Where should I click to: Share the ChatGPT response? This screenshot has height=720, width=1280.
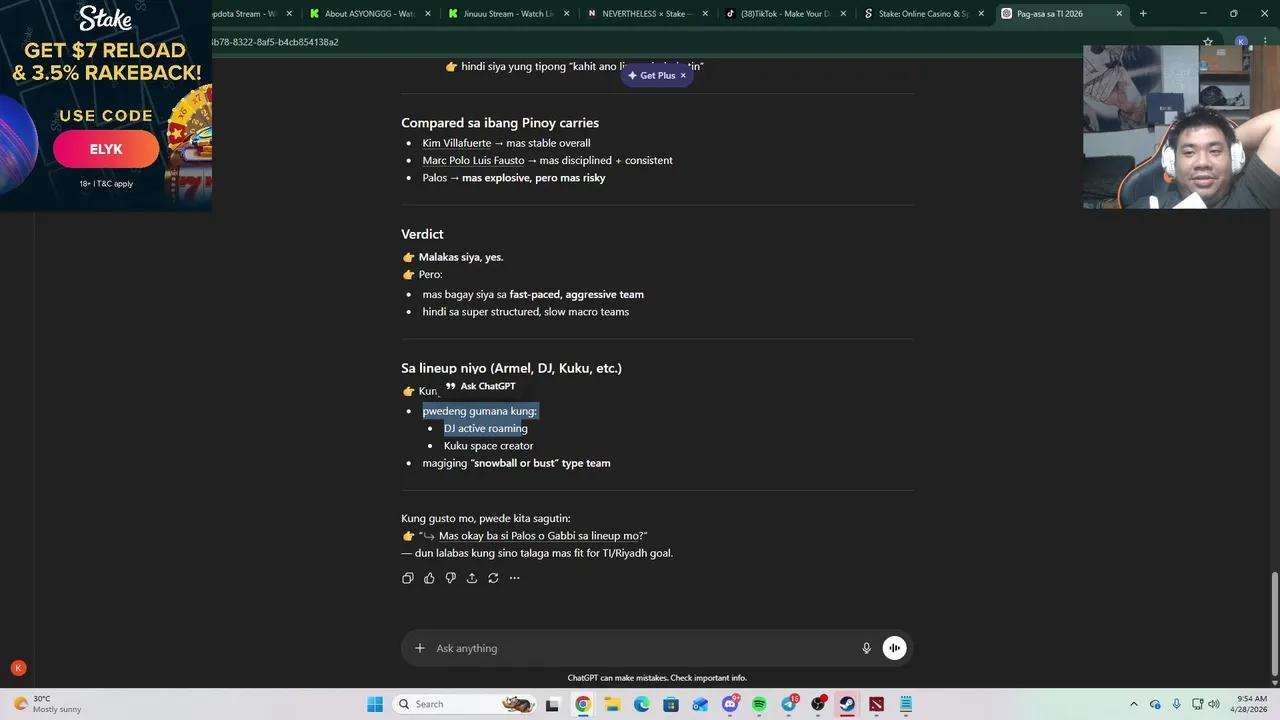(472, 578)
